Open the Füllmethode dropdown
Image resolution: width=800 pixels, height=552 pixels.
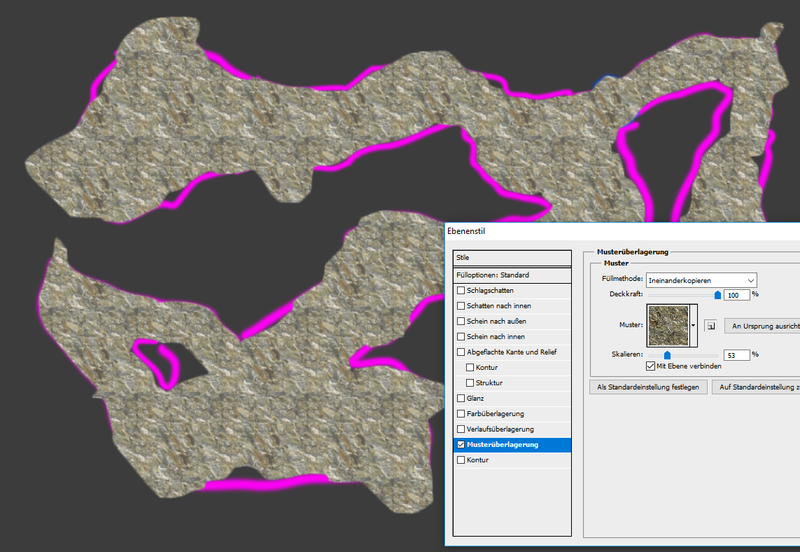coord(701,280)
